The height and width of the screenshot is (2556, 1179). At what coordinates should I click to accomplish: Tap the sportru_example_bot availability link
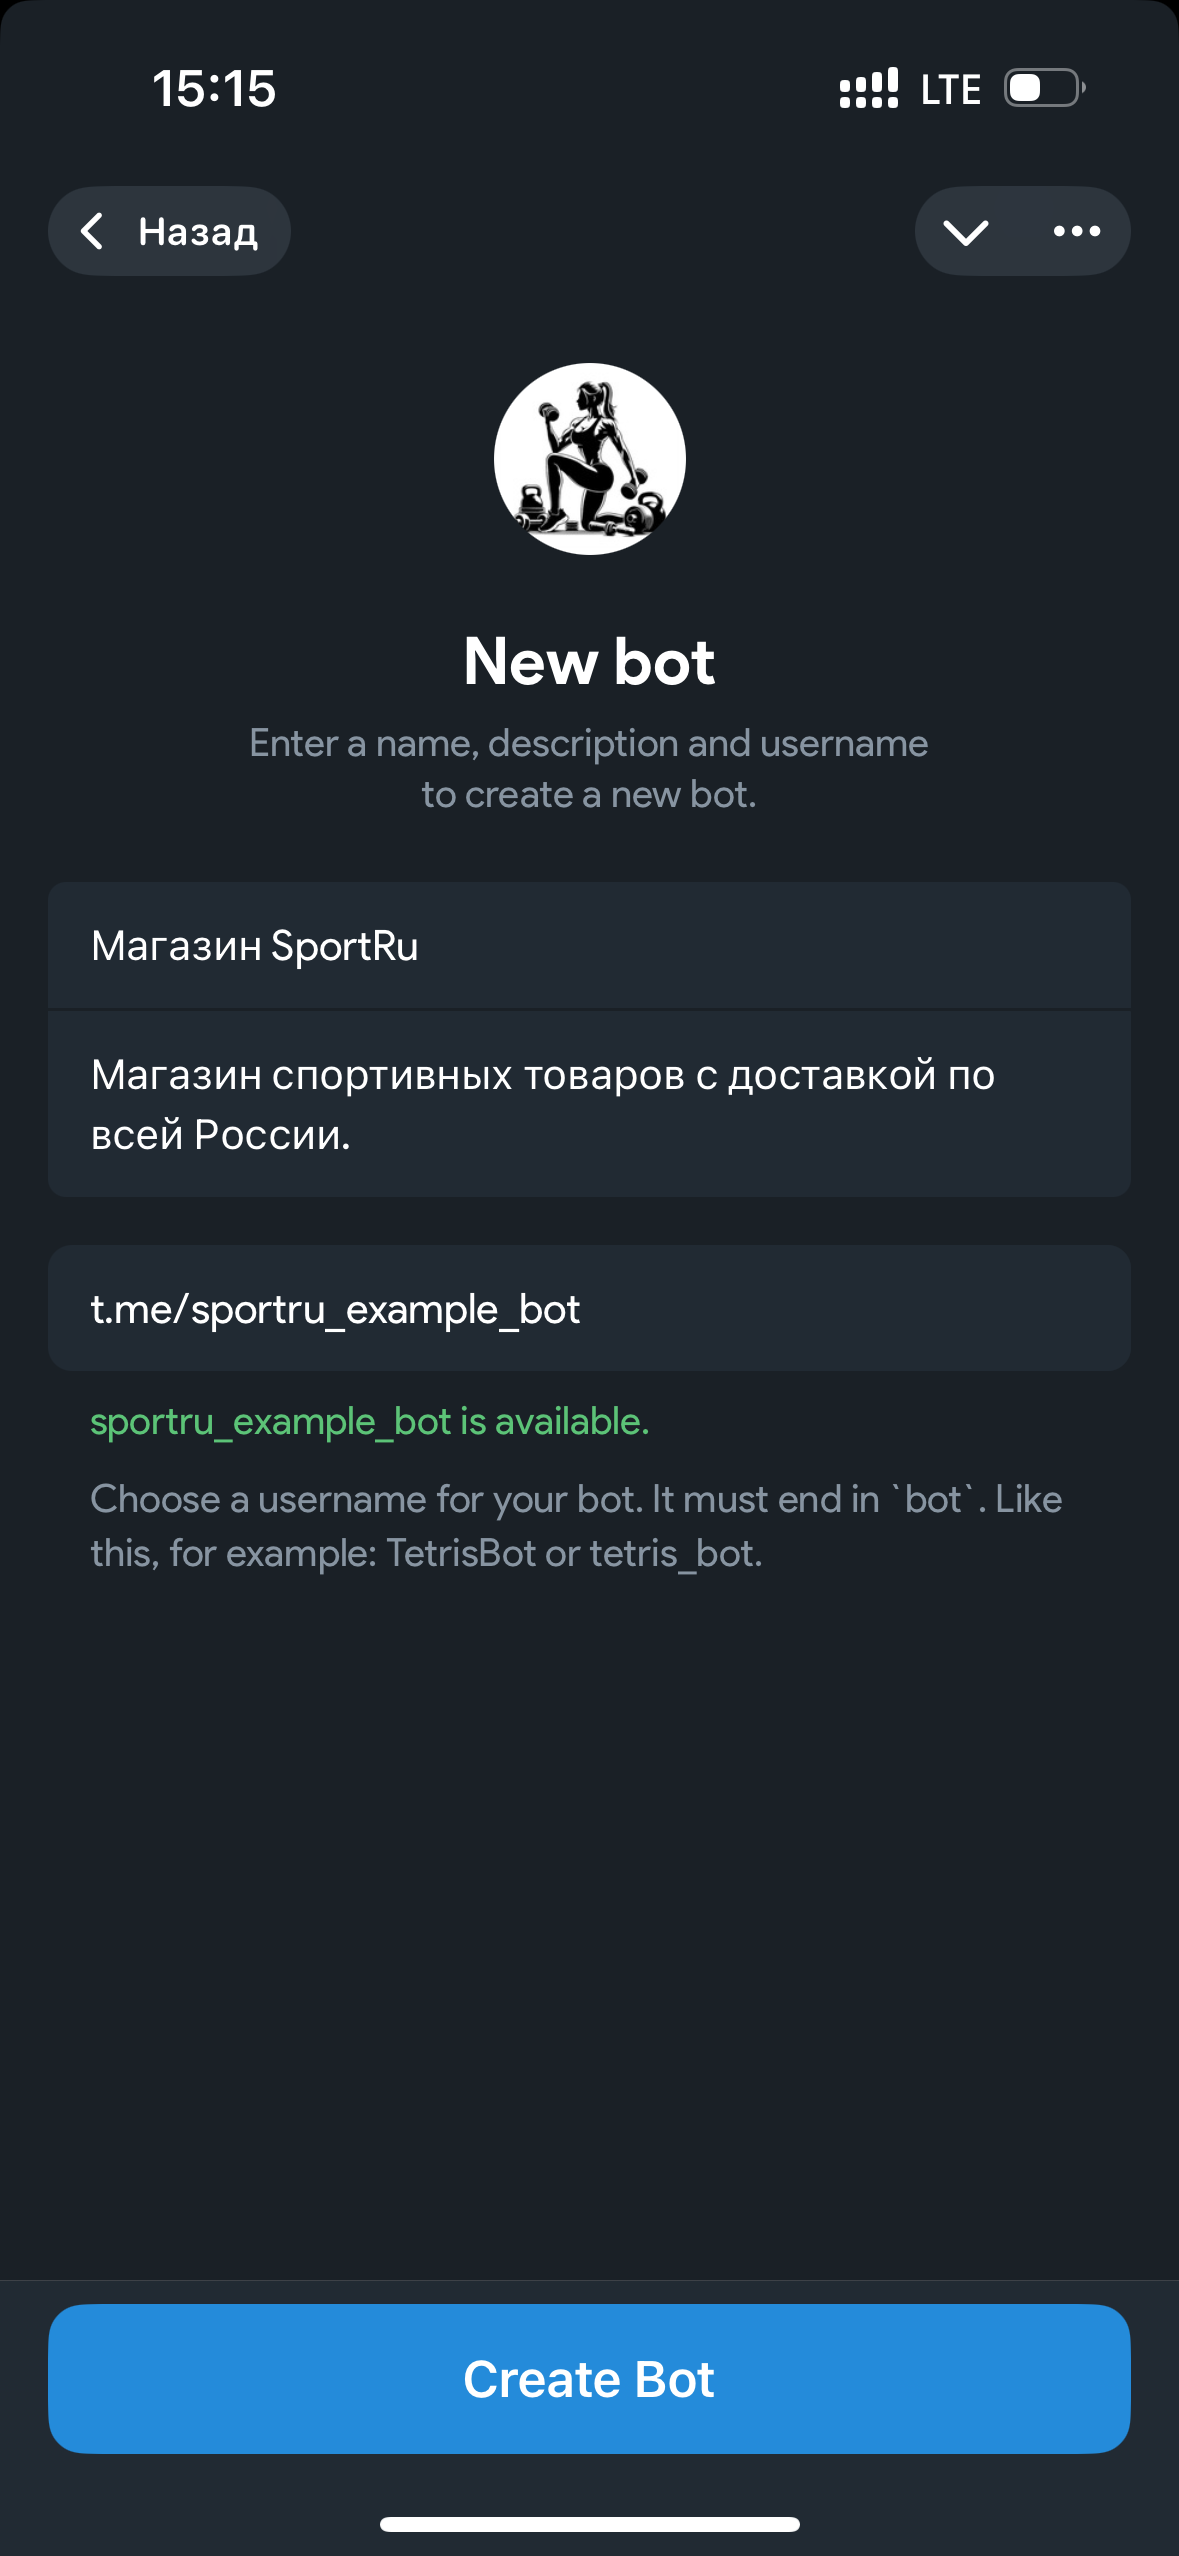pos(368,1420)
